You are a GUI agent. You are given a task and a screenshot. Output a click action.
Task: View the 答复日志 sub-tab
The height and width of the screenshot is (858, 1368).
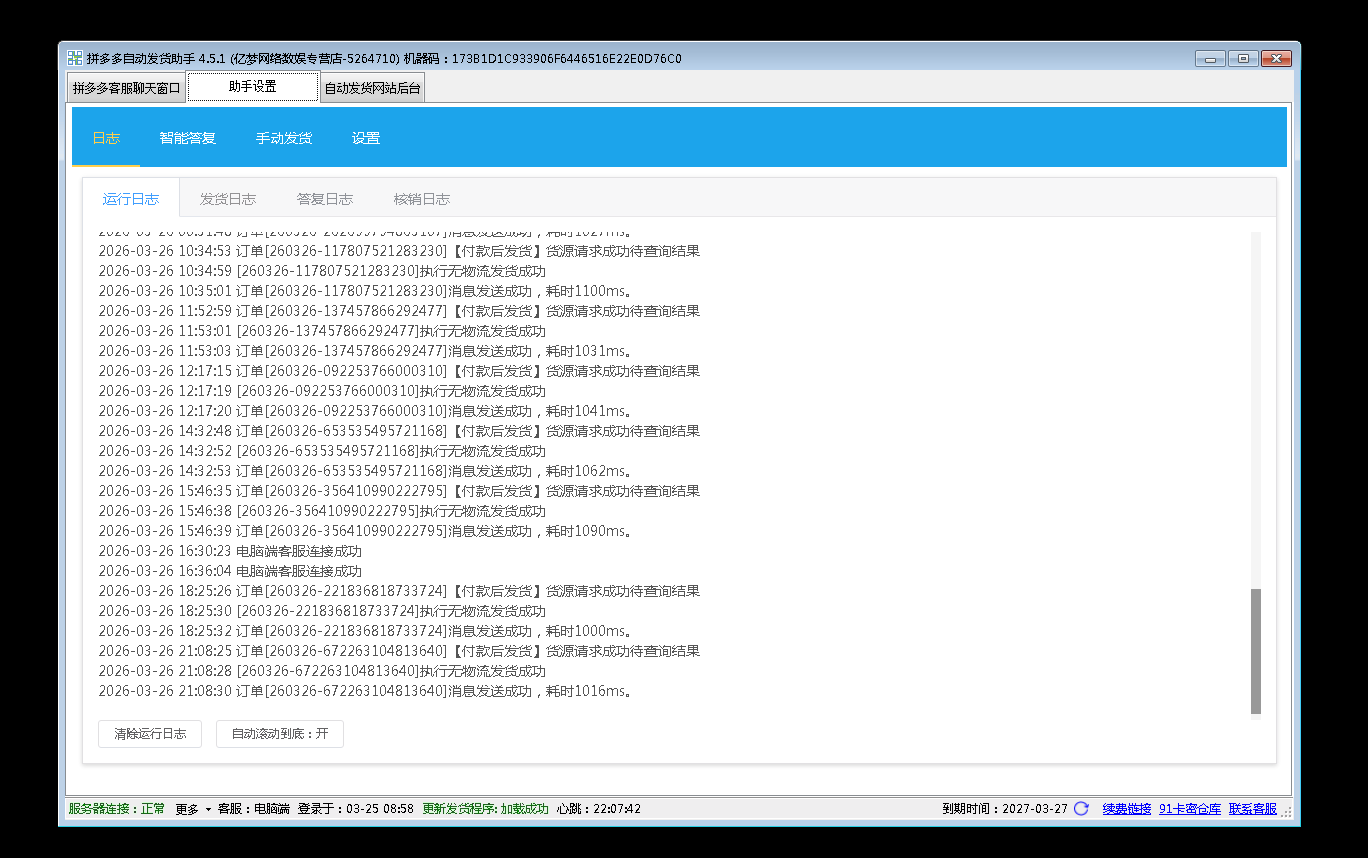point(325,199)
